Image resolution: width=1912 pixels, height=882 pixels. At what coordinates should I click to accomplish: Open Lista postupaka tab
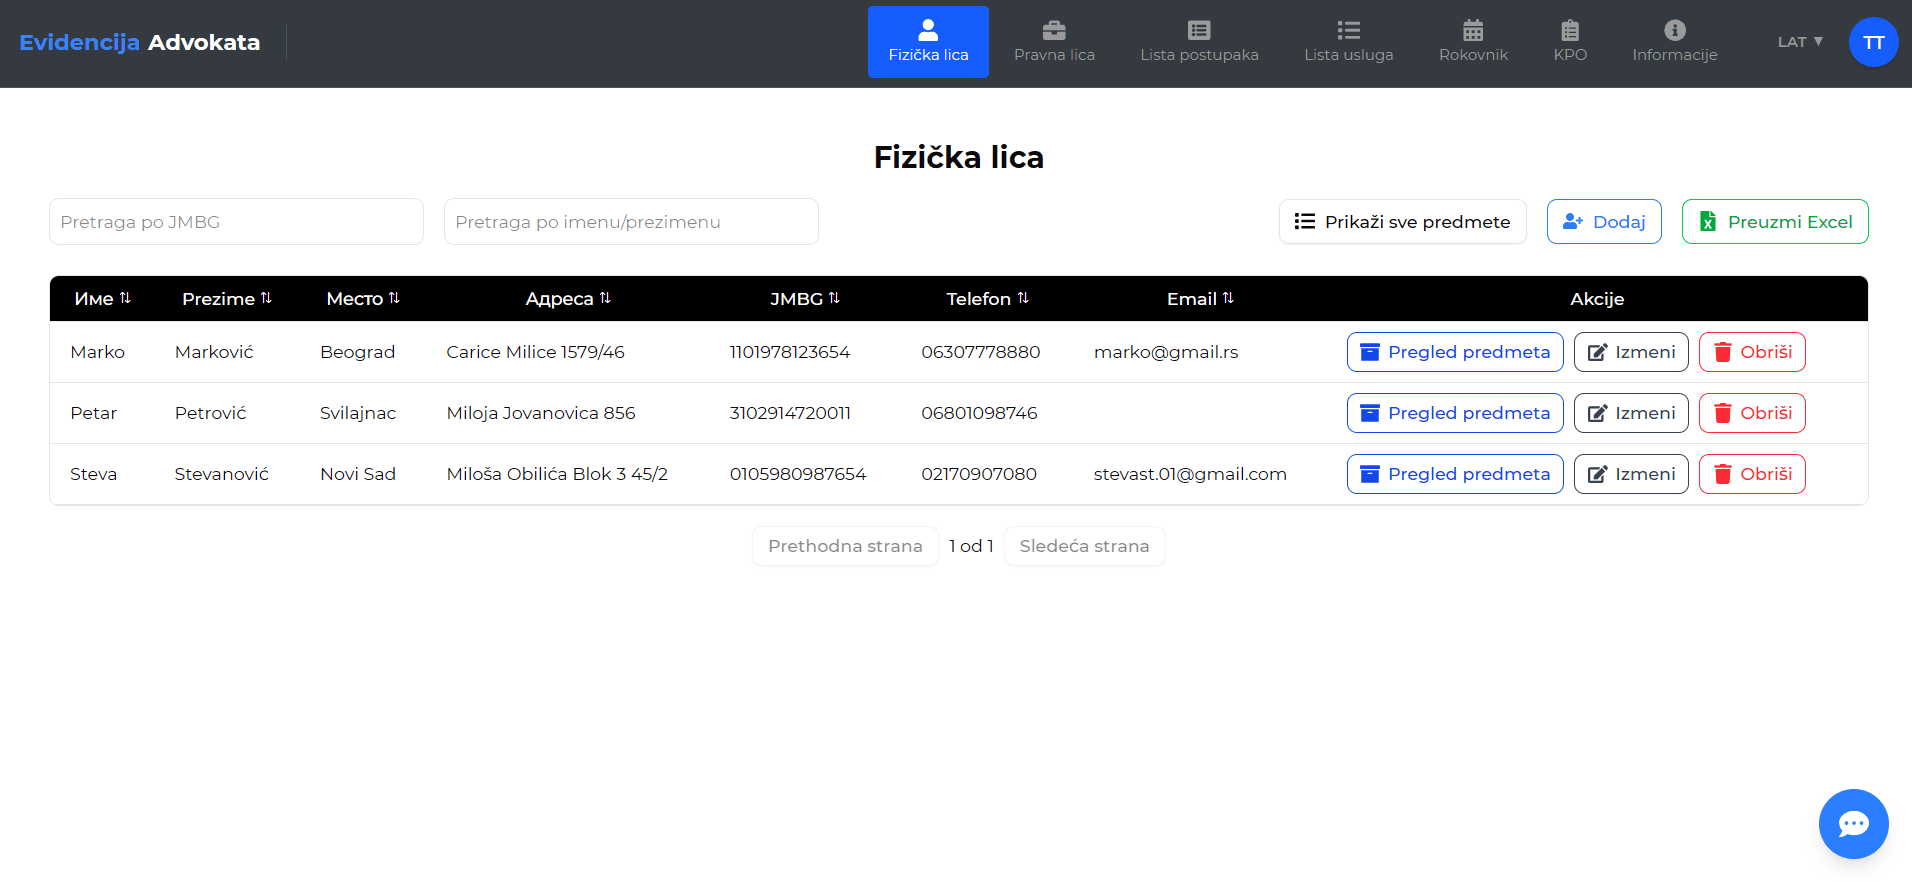coord(1199,42)
